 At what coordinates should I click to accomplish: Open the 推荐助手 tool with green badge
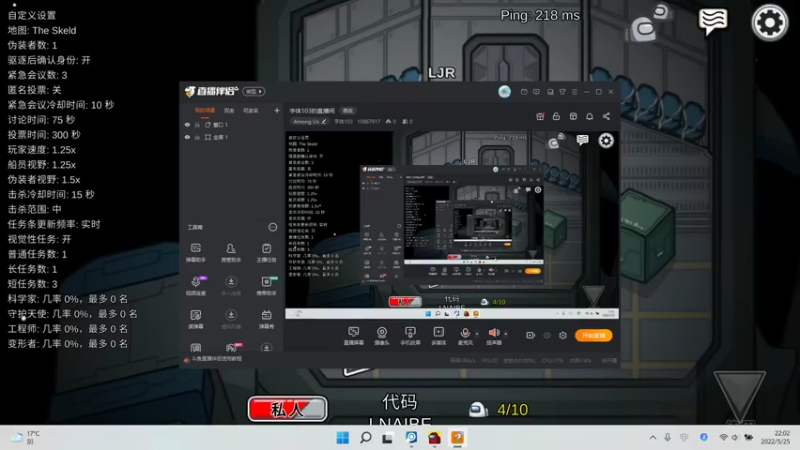click(x=266, y=286)
